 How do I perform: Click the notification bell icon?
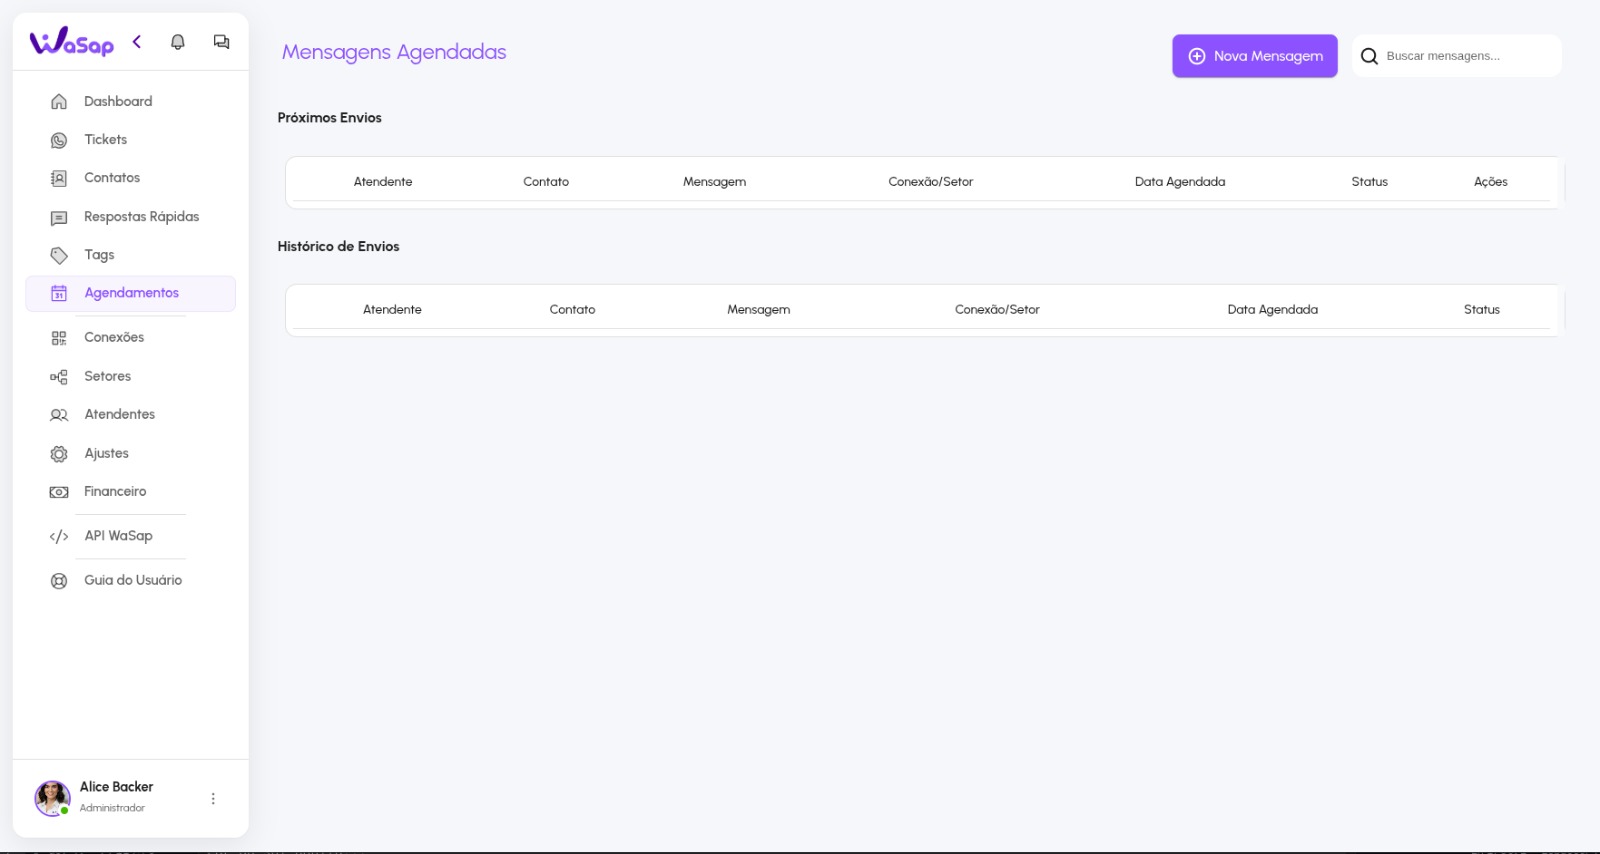(x=178, y=42)
